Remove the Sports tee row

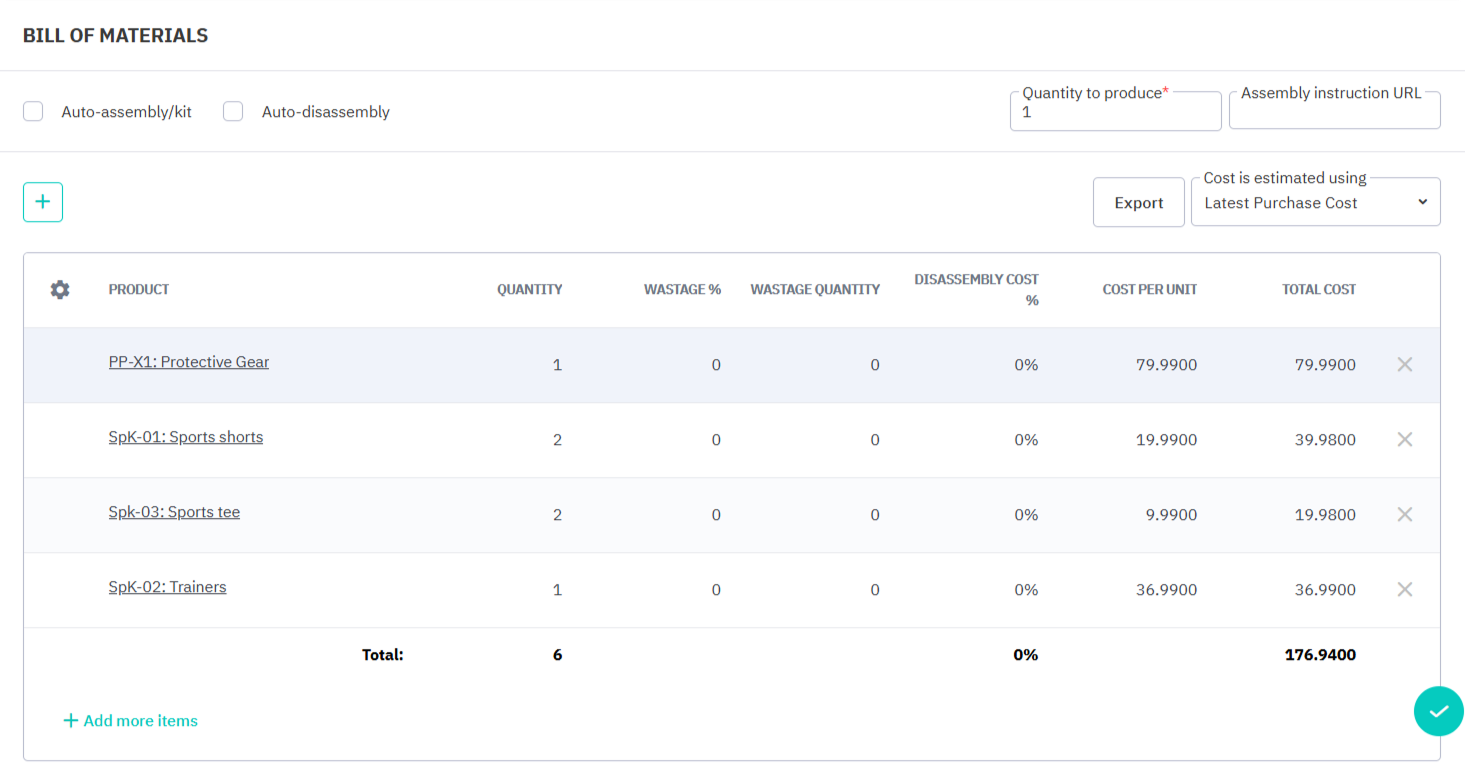click(x=1404, y=515)
